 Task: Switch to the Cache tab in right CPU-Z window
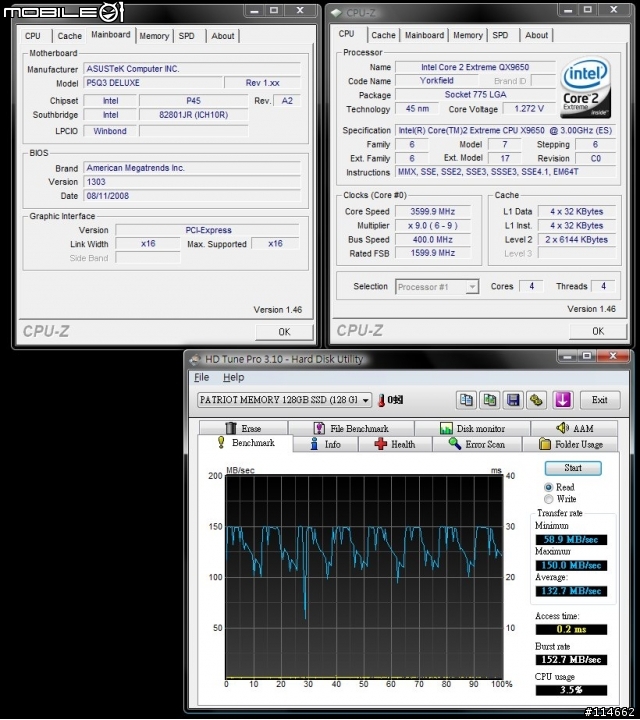383,35
